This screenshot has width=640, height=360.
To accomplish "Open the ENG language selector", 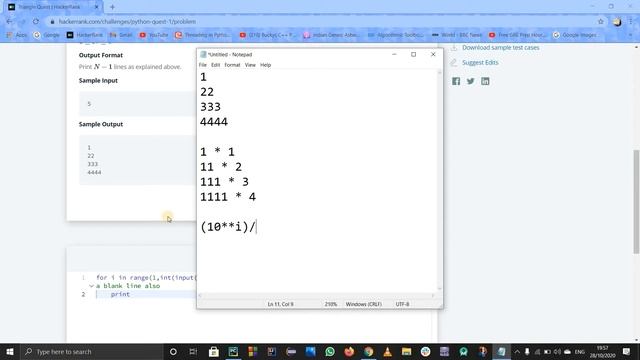I will (x=580, y=352).
